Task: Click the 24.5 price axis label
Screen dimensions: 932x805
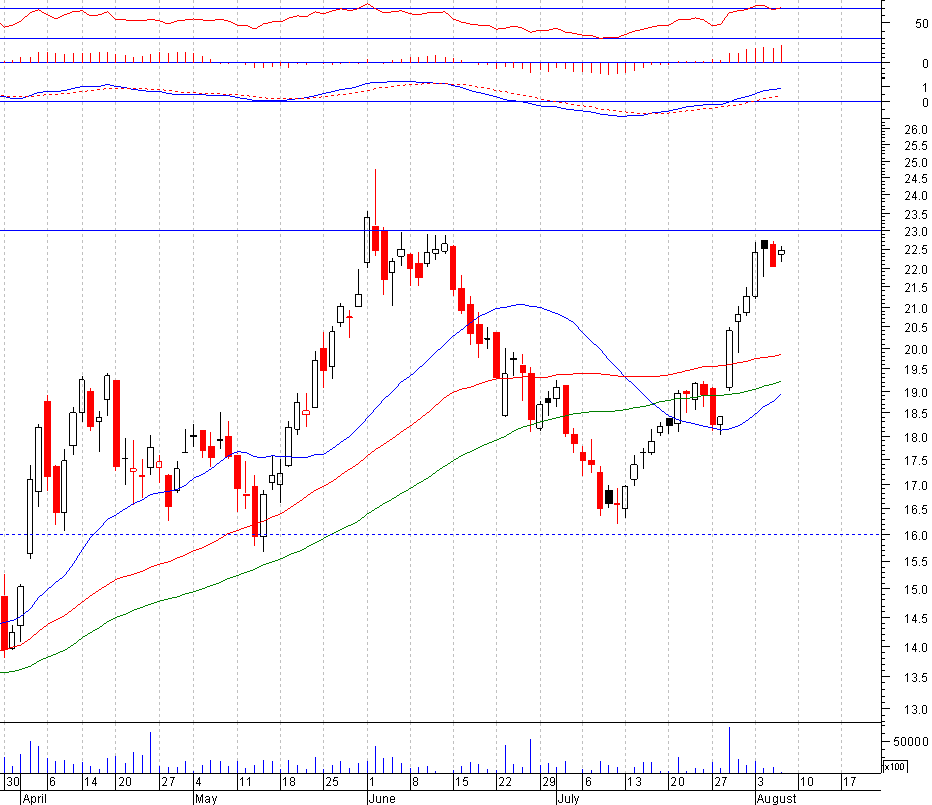Action: point(915,179)
